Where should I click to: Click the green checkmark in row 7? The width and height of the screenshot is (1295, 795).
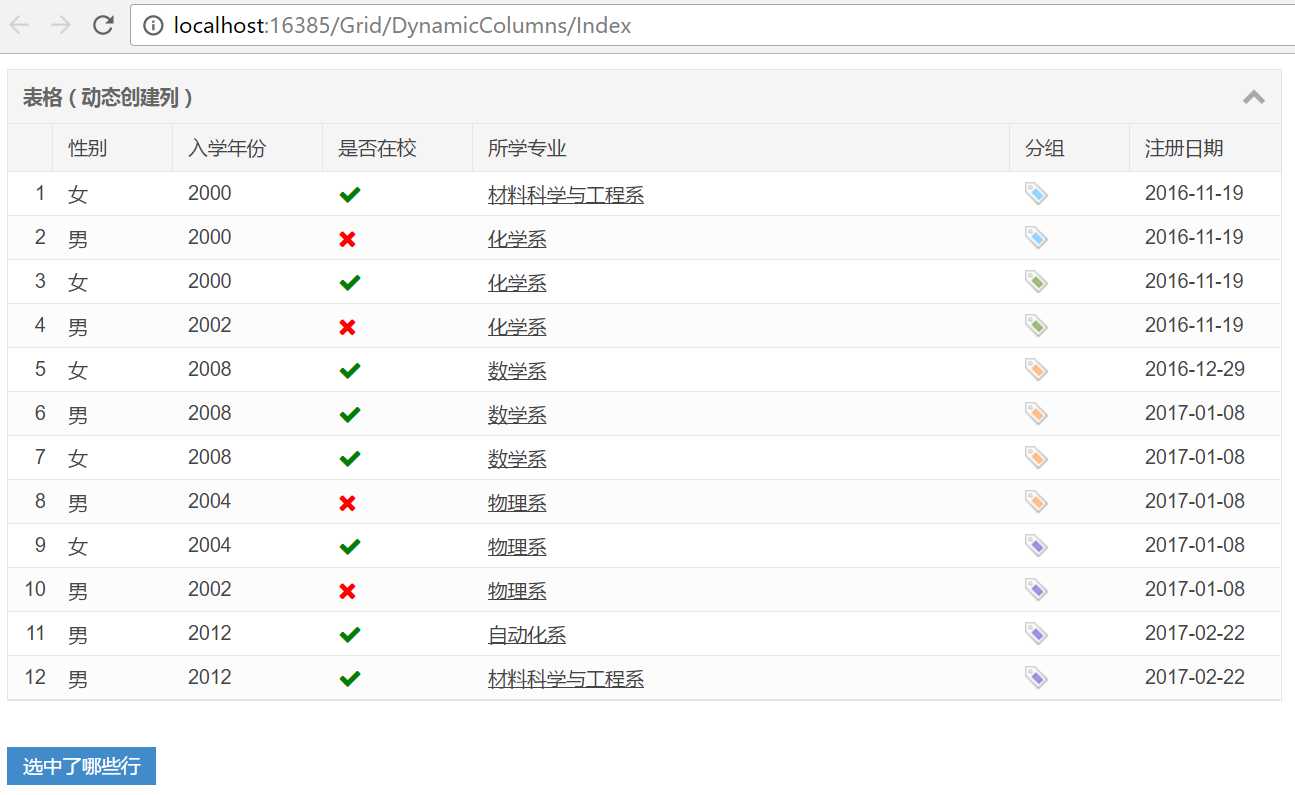(x=349, y=459)
